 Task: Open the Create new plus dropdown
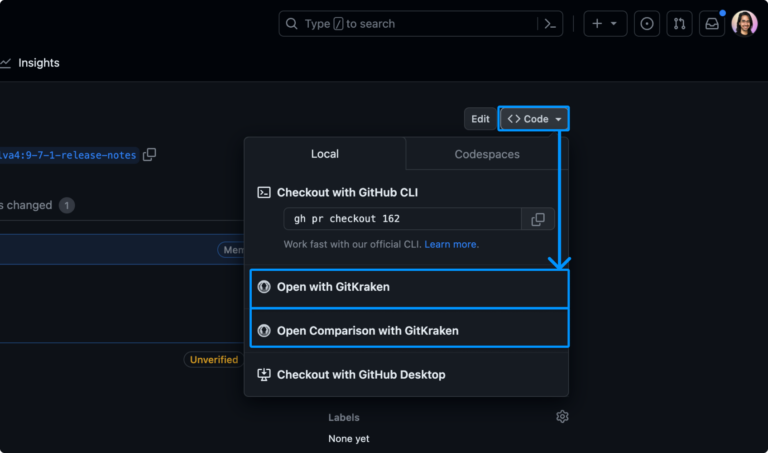(x=605, y=24)
